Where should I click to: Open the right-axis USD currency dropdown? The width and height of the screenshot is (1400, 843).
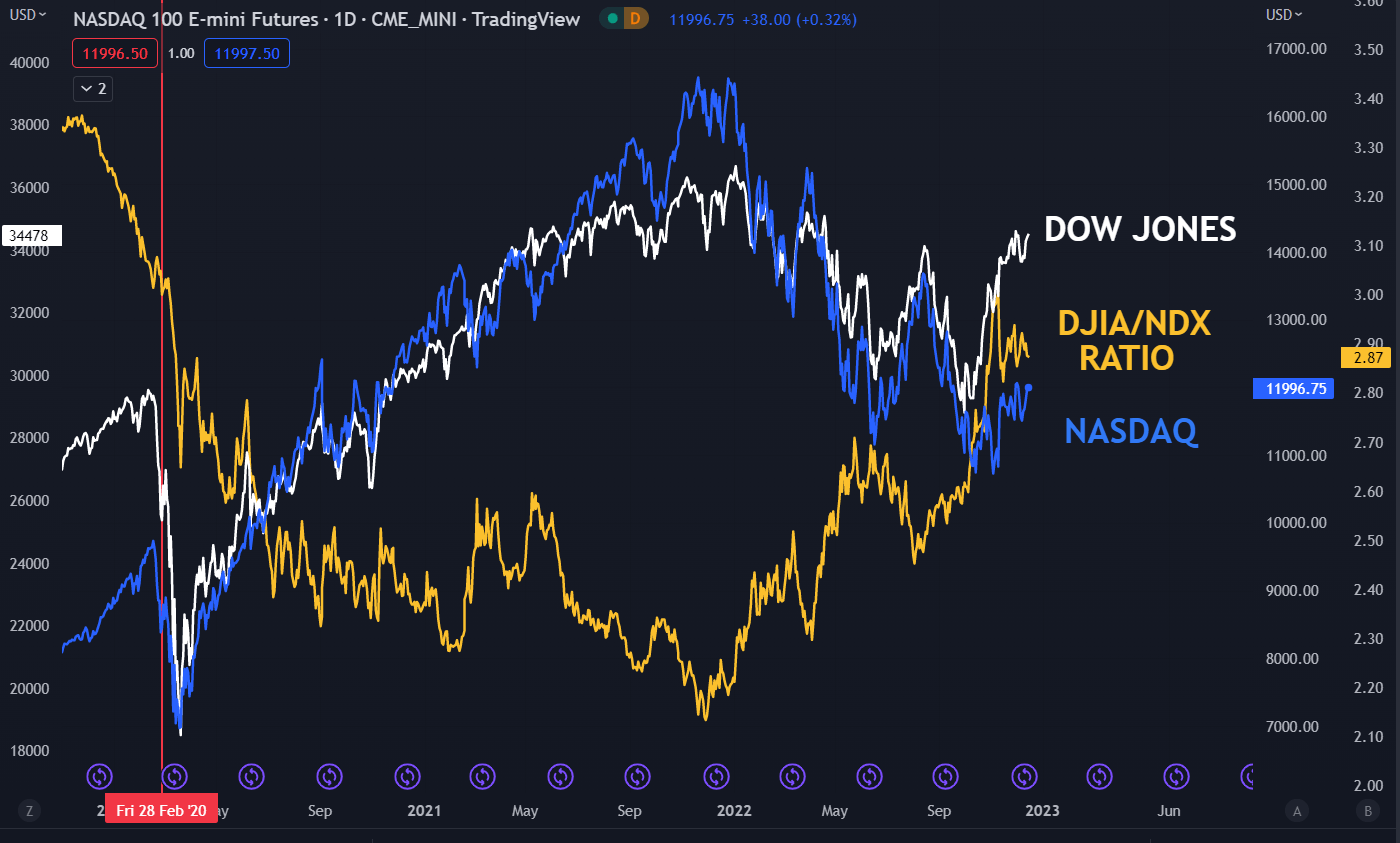point(1285,15)
